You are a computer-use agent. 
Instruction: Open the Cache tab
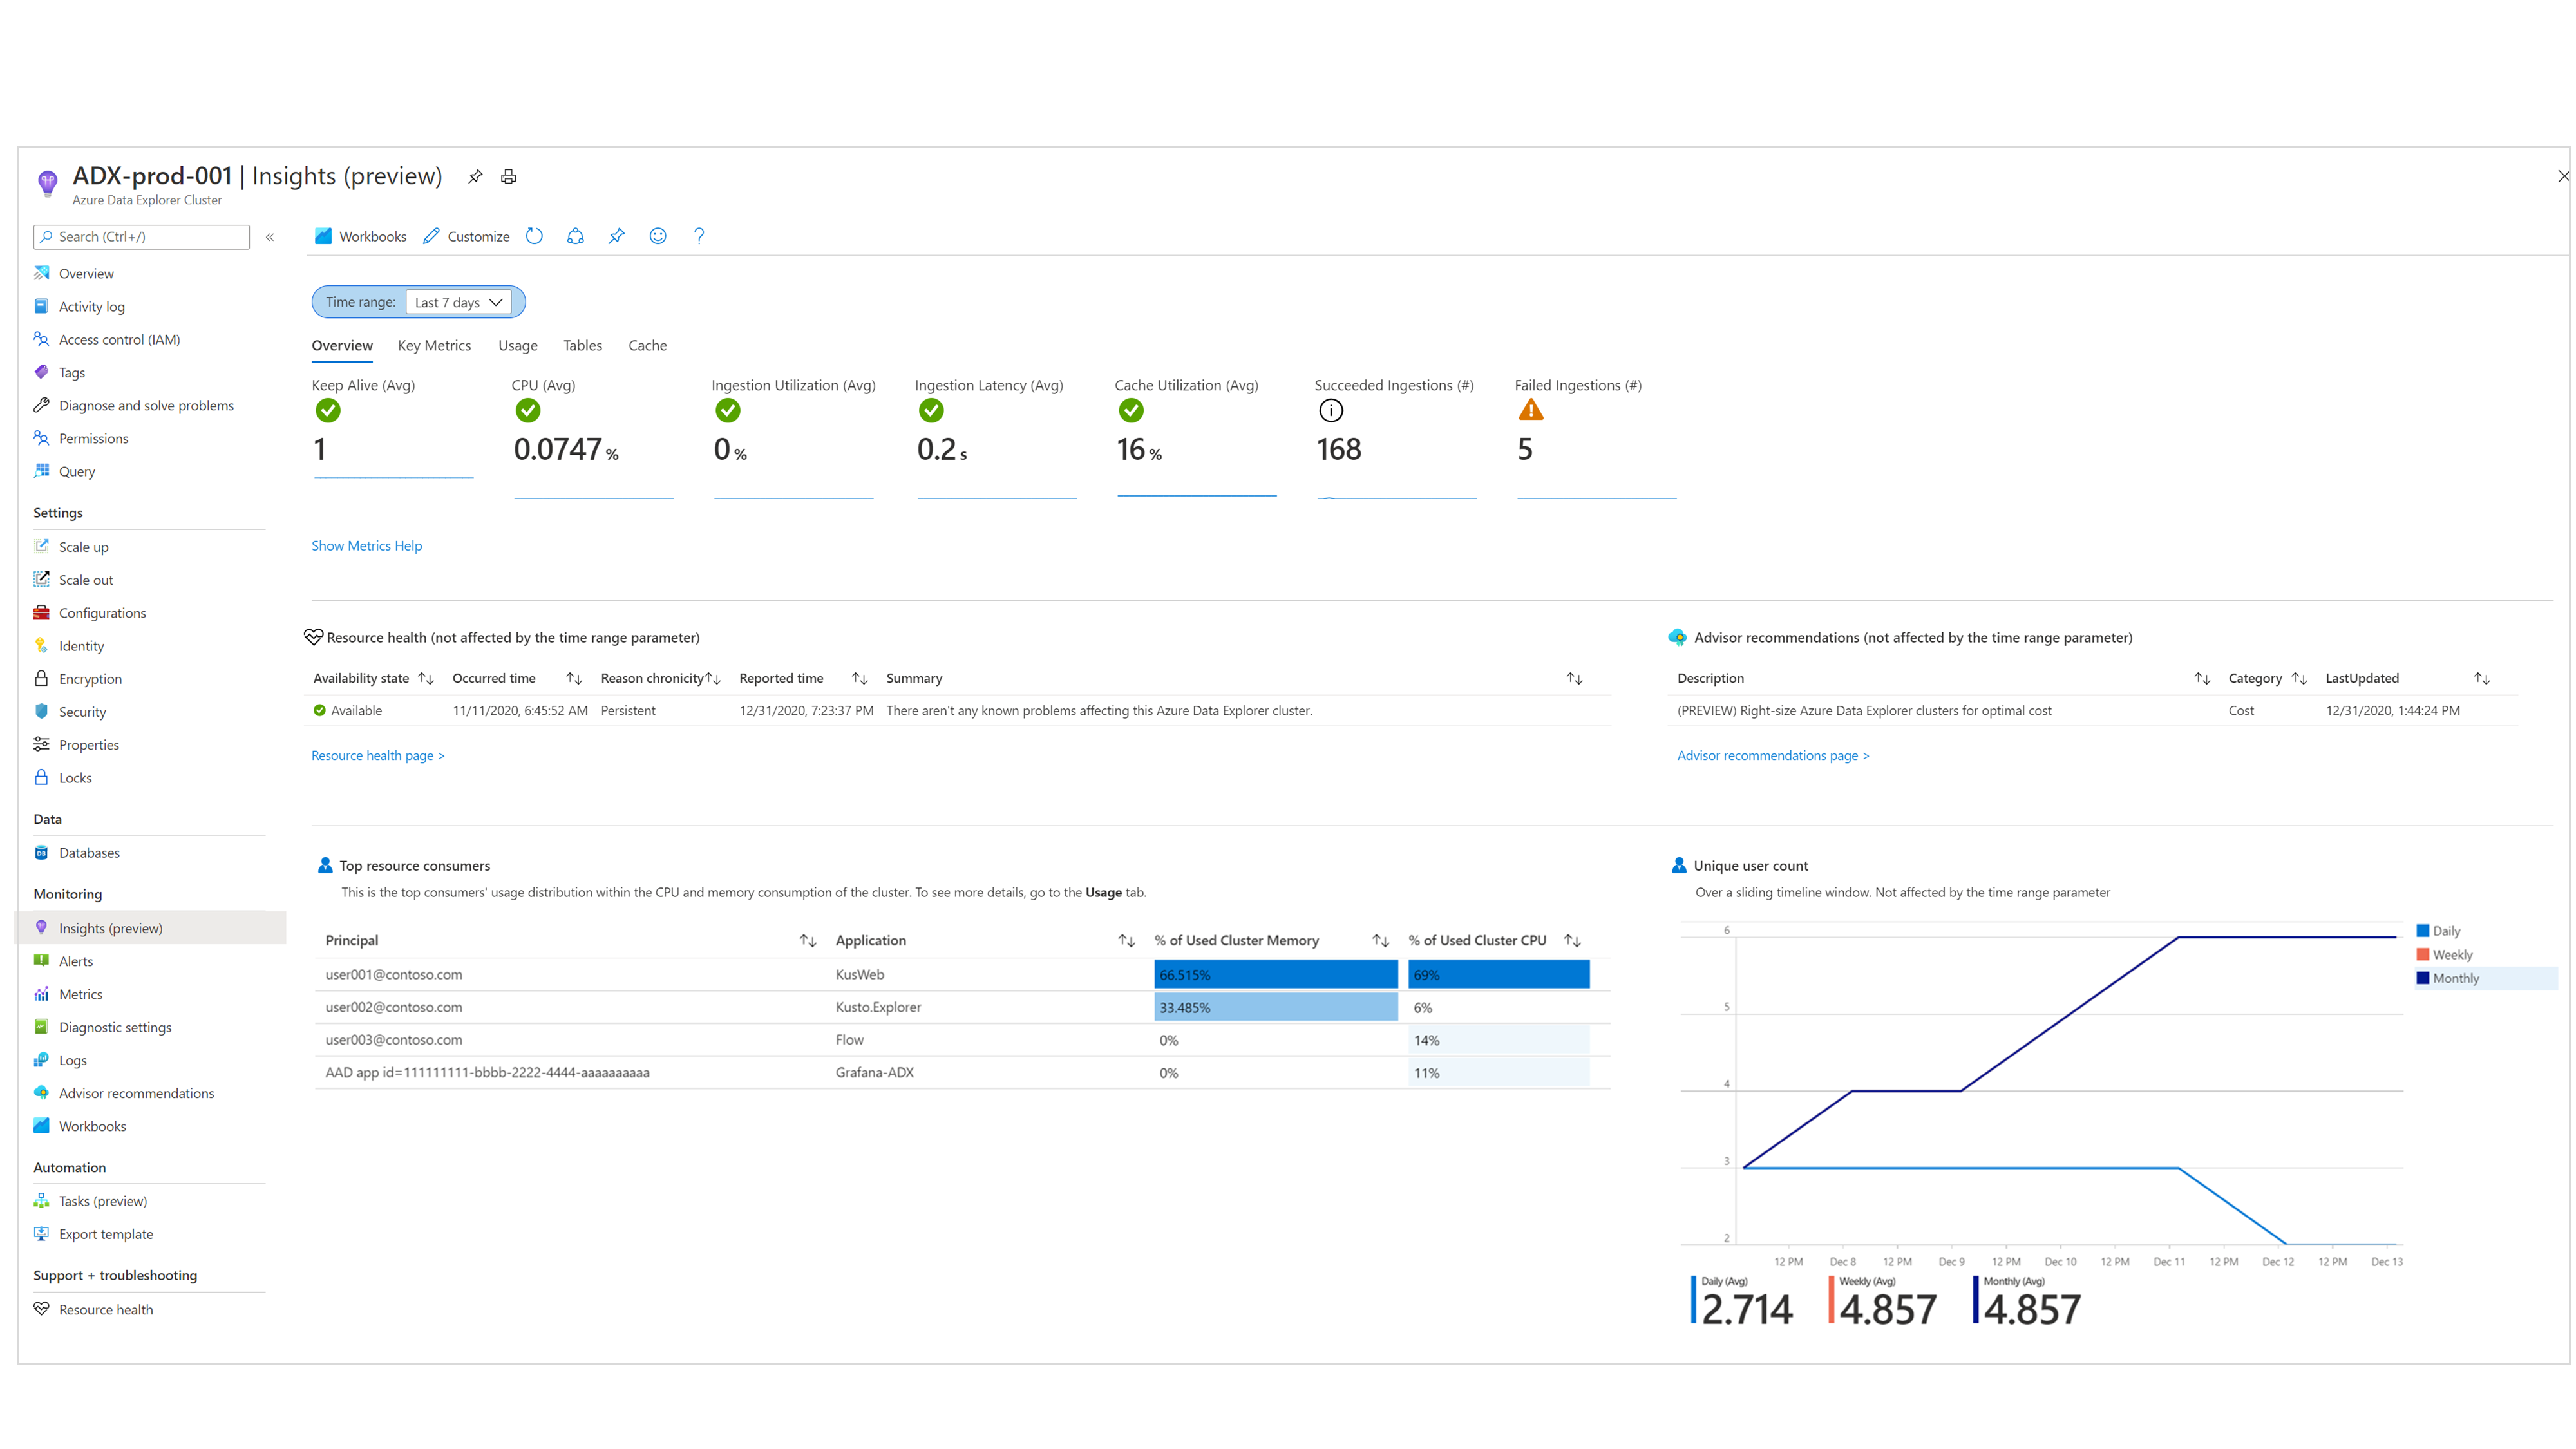pos(647,345)
